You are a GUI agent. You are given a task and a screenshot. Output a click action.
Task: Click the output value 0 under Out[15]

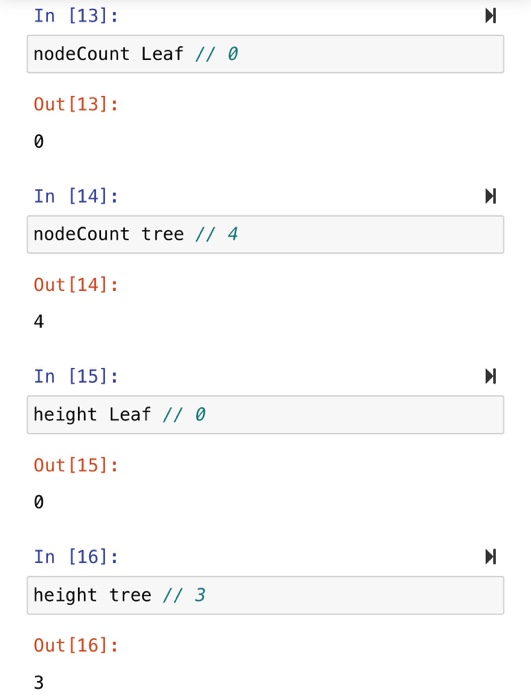(39, 502)
